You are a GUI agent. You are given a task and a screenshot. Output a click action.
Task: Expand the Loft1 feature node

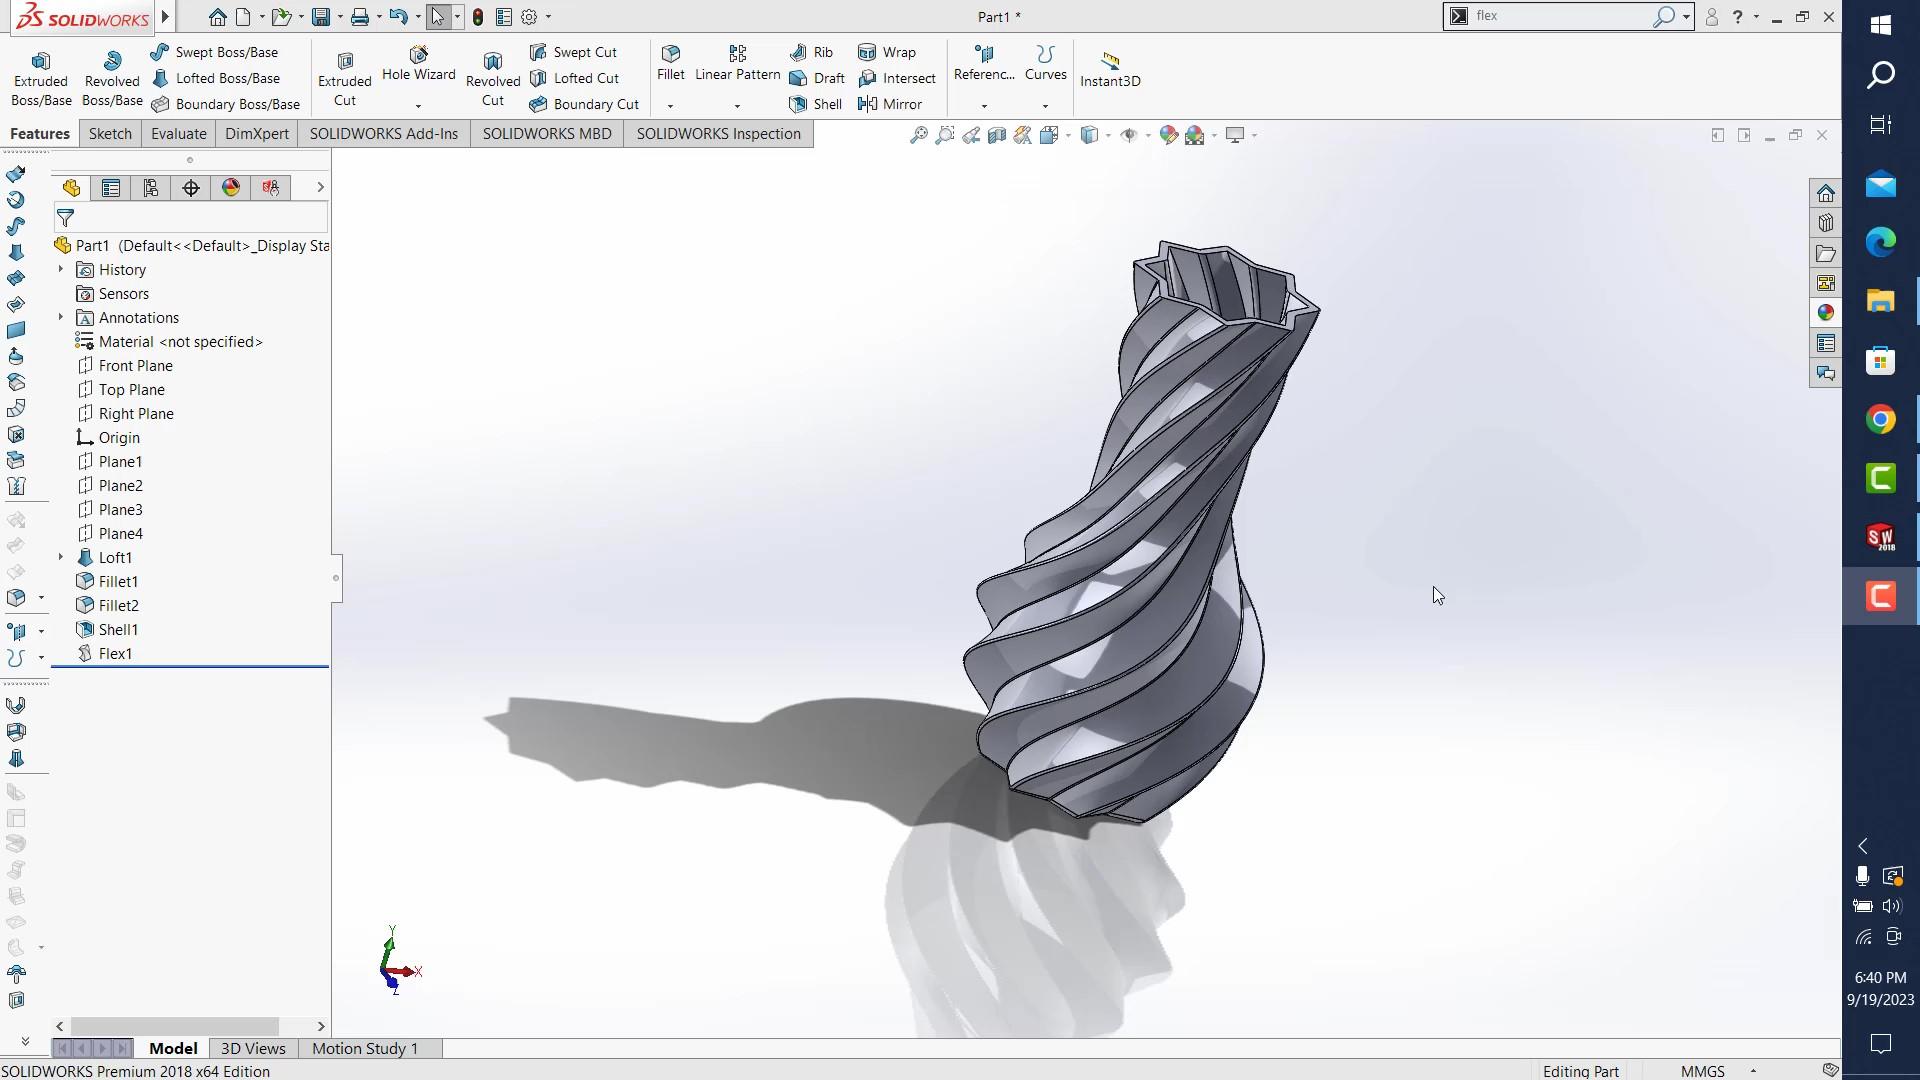coord(61,557)
